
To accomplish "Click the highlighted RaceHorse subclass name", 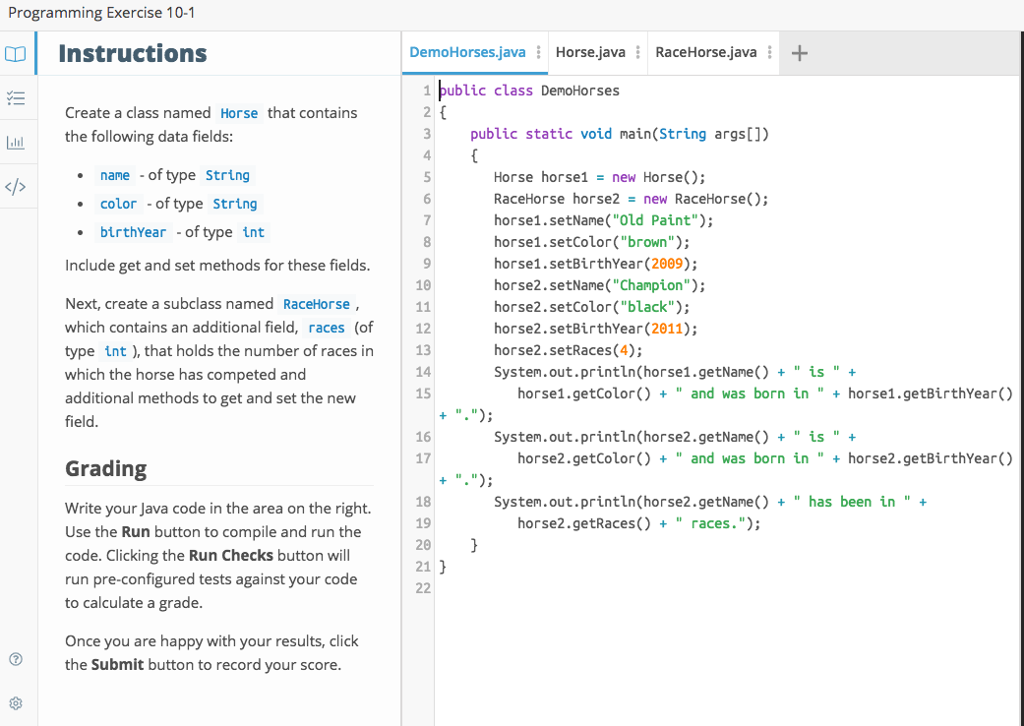I will point(316,304).
